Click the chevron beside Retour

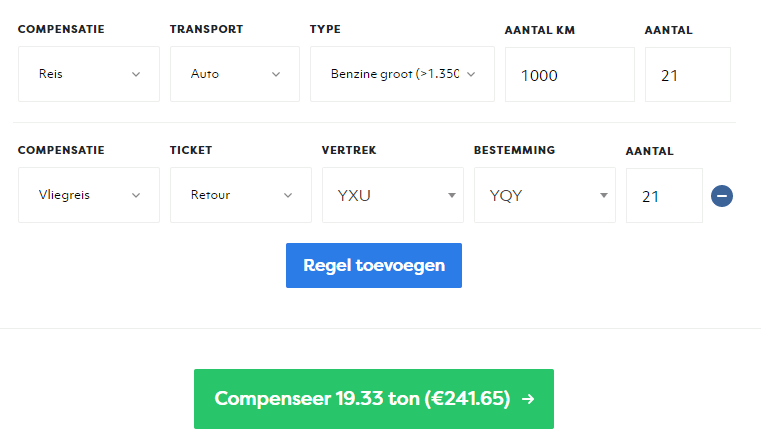click(x=288, y=195)
